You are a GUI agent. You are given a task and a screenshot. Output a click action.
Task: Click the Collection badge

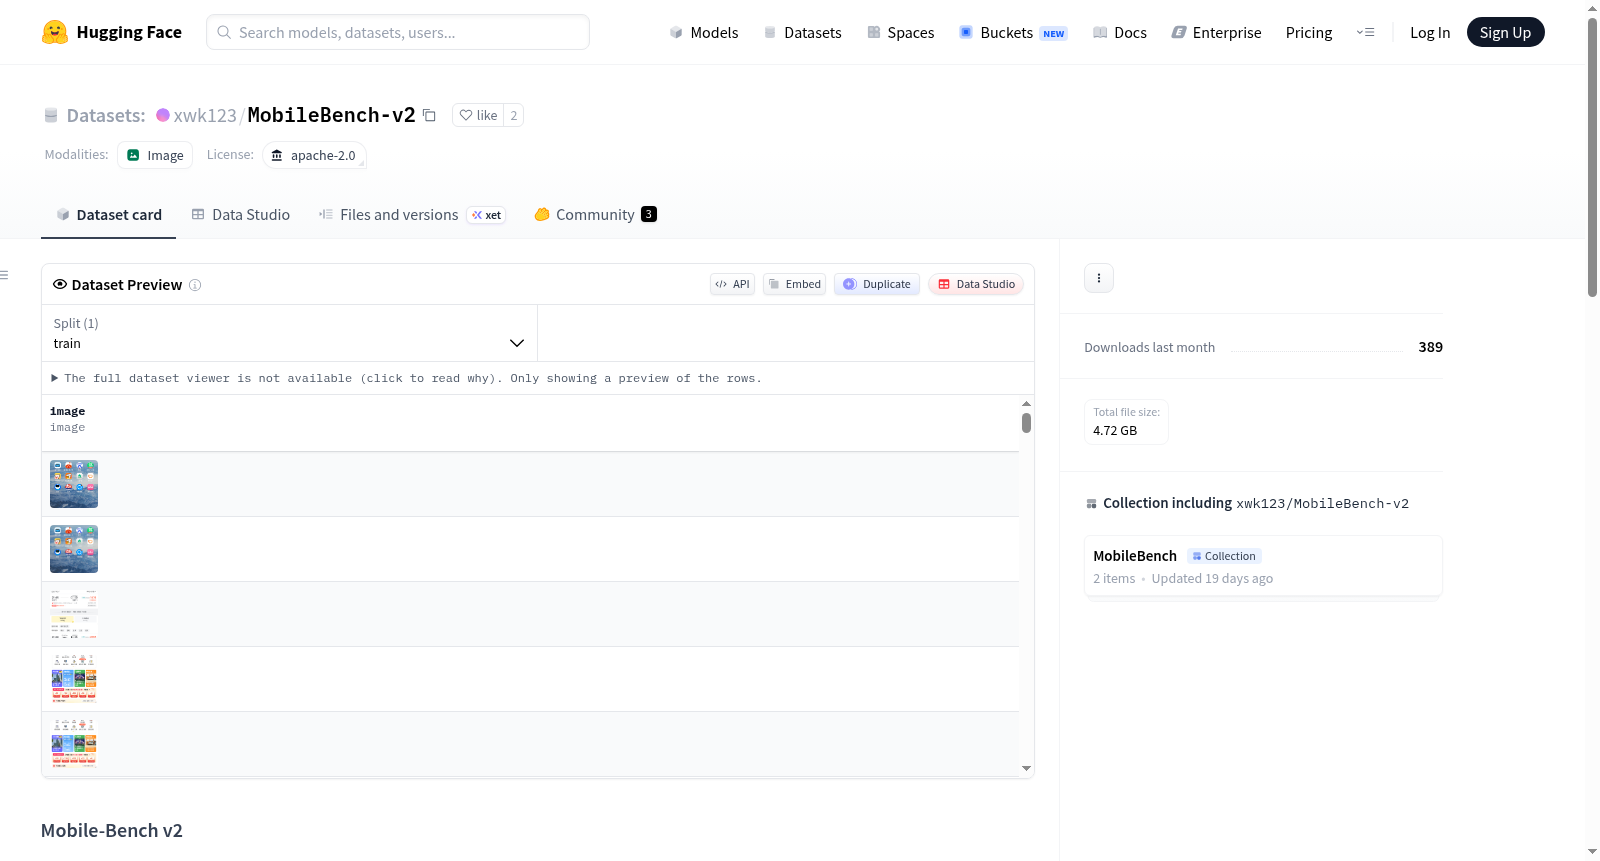click(1225, 556)
